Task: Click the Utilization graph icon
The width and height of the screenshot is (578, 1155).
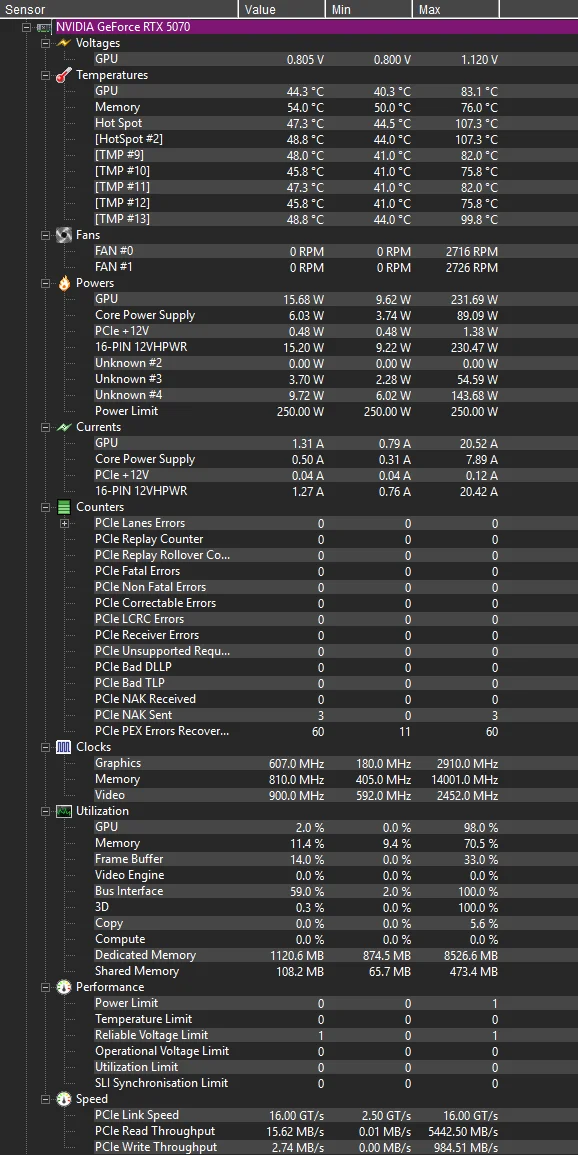Action: click(x=64, y=811)
